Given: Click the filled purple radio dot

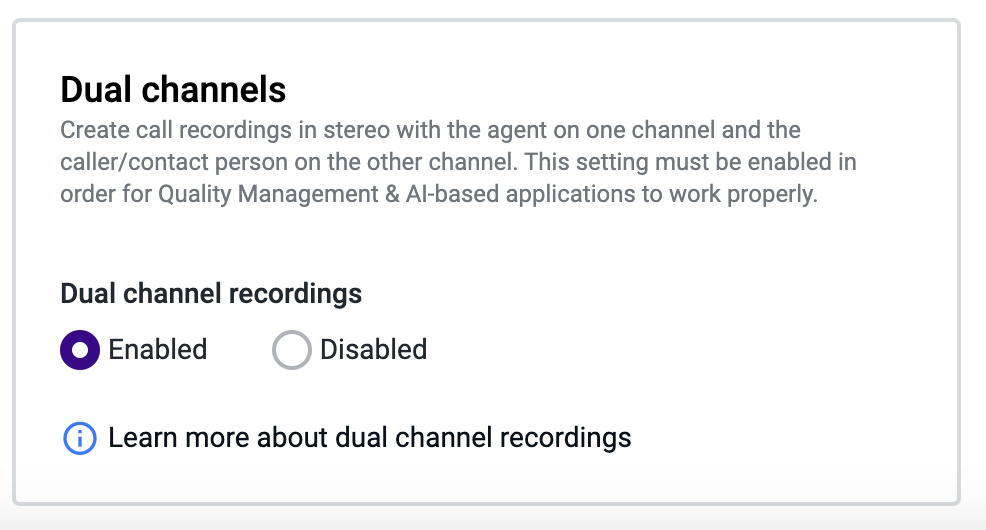Looking at the screenshot, I should point(80,350).
